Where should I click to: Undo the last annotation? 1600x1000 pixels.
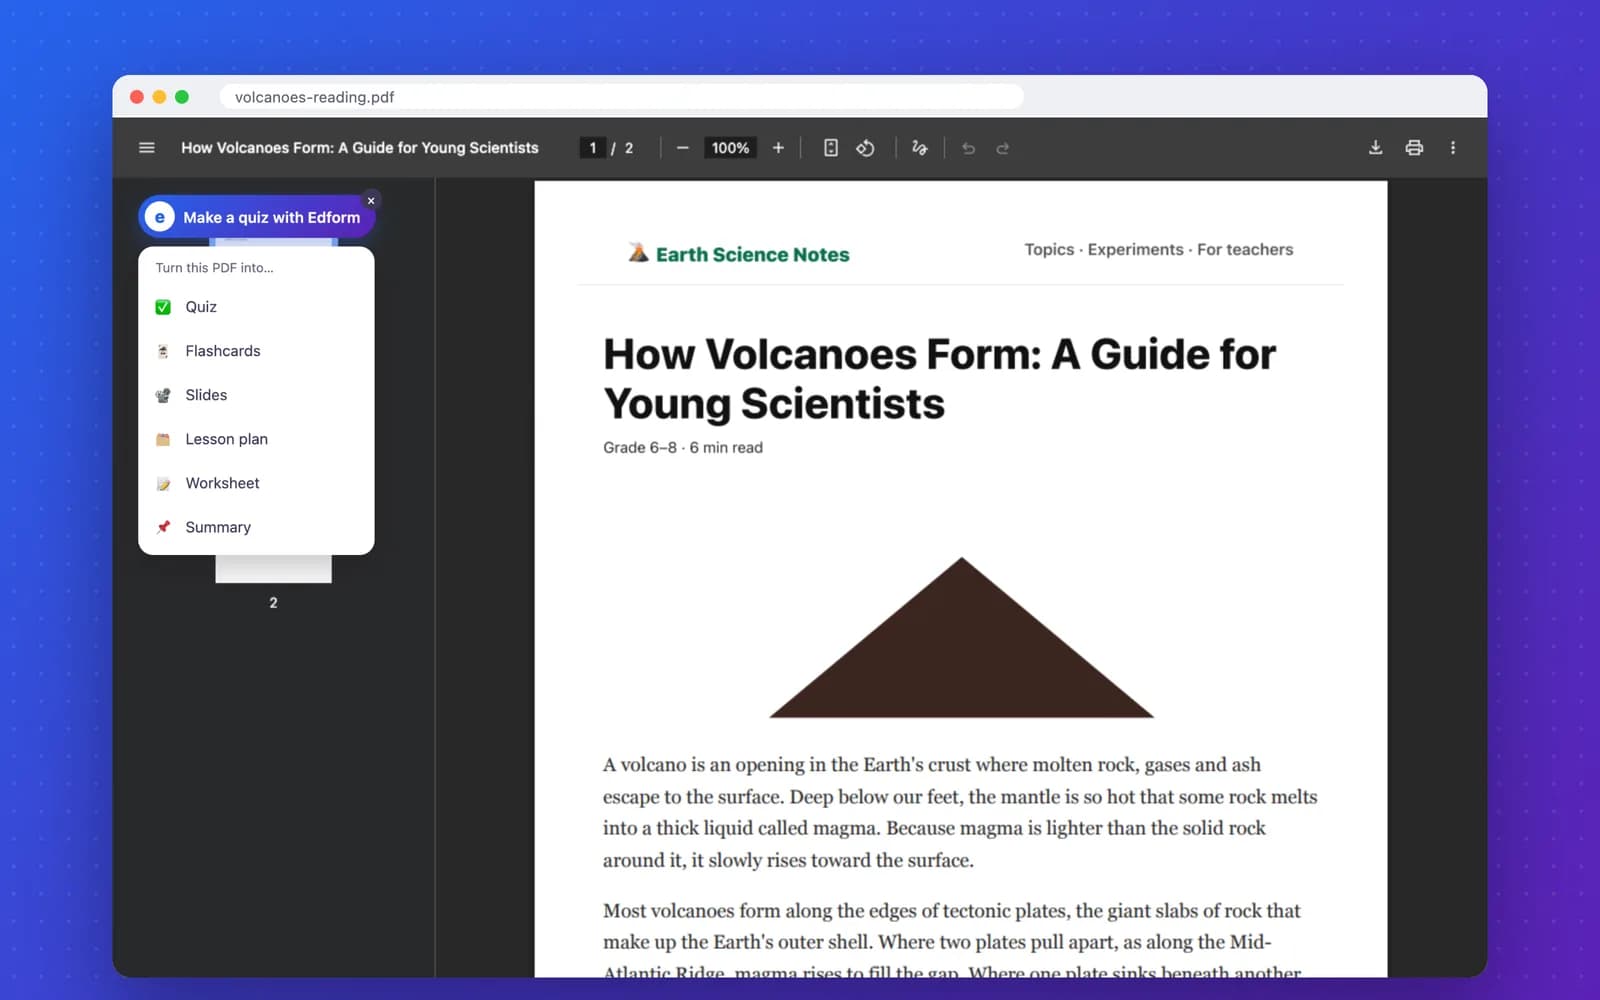[x=968, y=148]
